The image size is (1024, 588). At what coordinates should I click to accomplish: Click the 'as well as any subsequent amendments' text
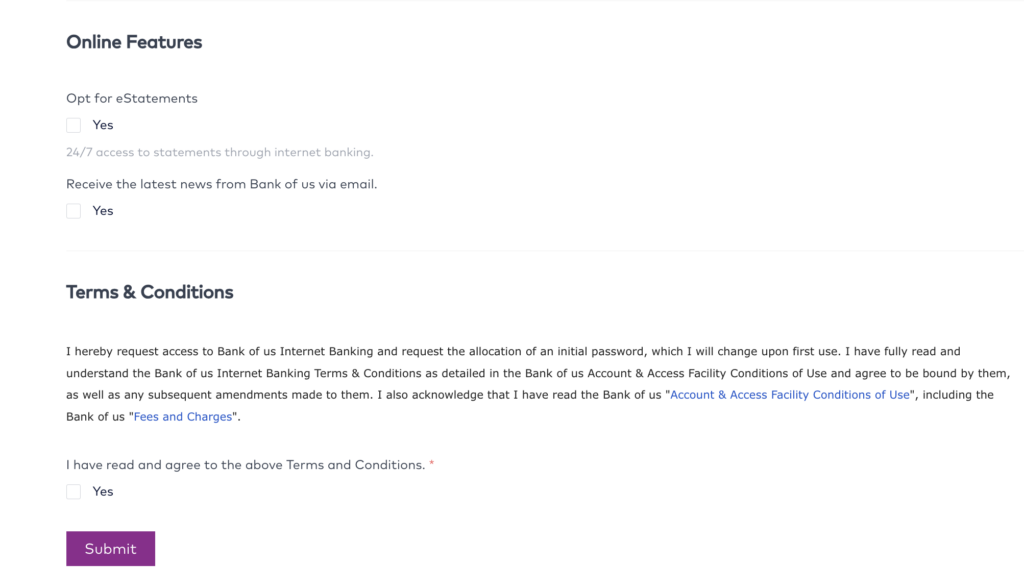click(180, 395)
